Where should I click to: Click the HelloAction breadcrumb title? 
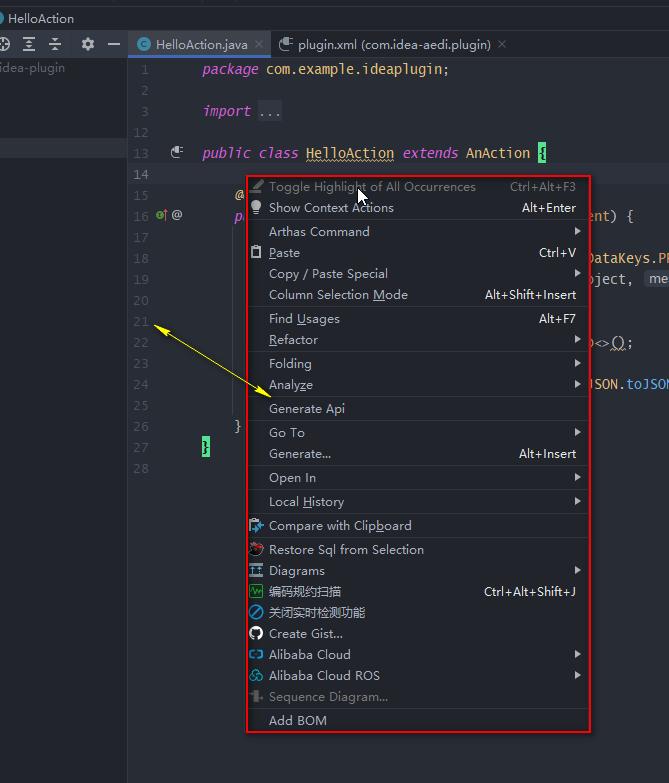41,18
